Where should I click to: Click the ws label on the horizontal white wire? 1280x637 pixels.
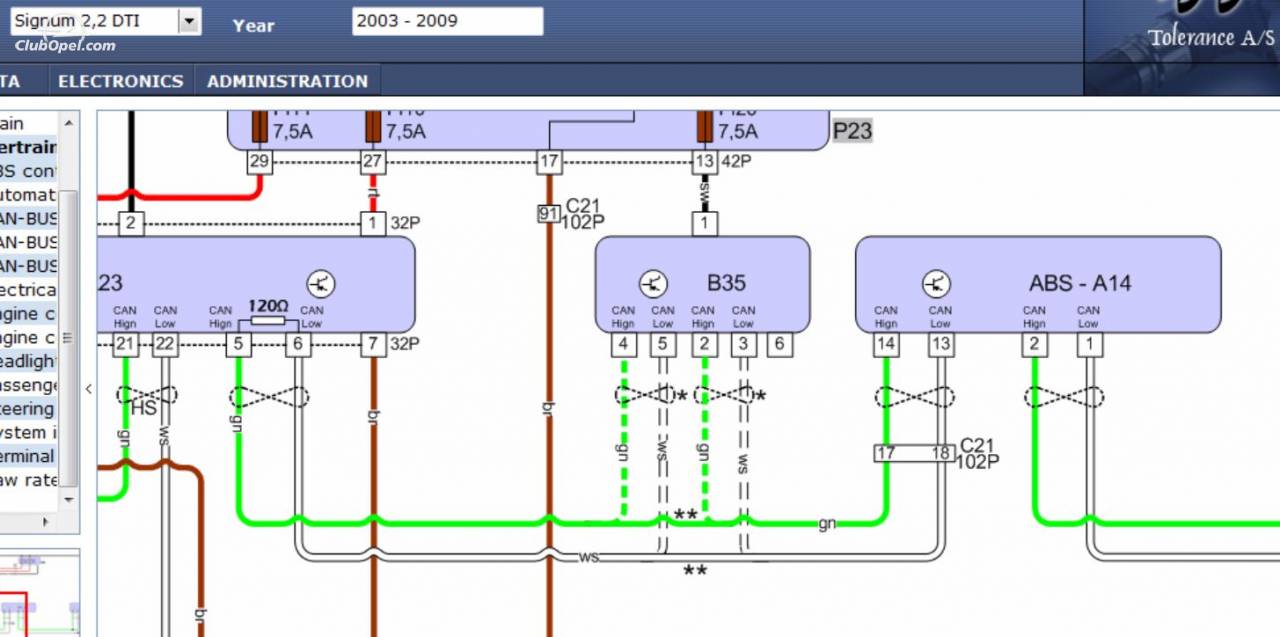[589, 557]
